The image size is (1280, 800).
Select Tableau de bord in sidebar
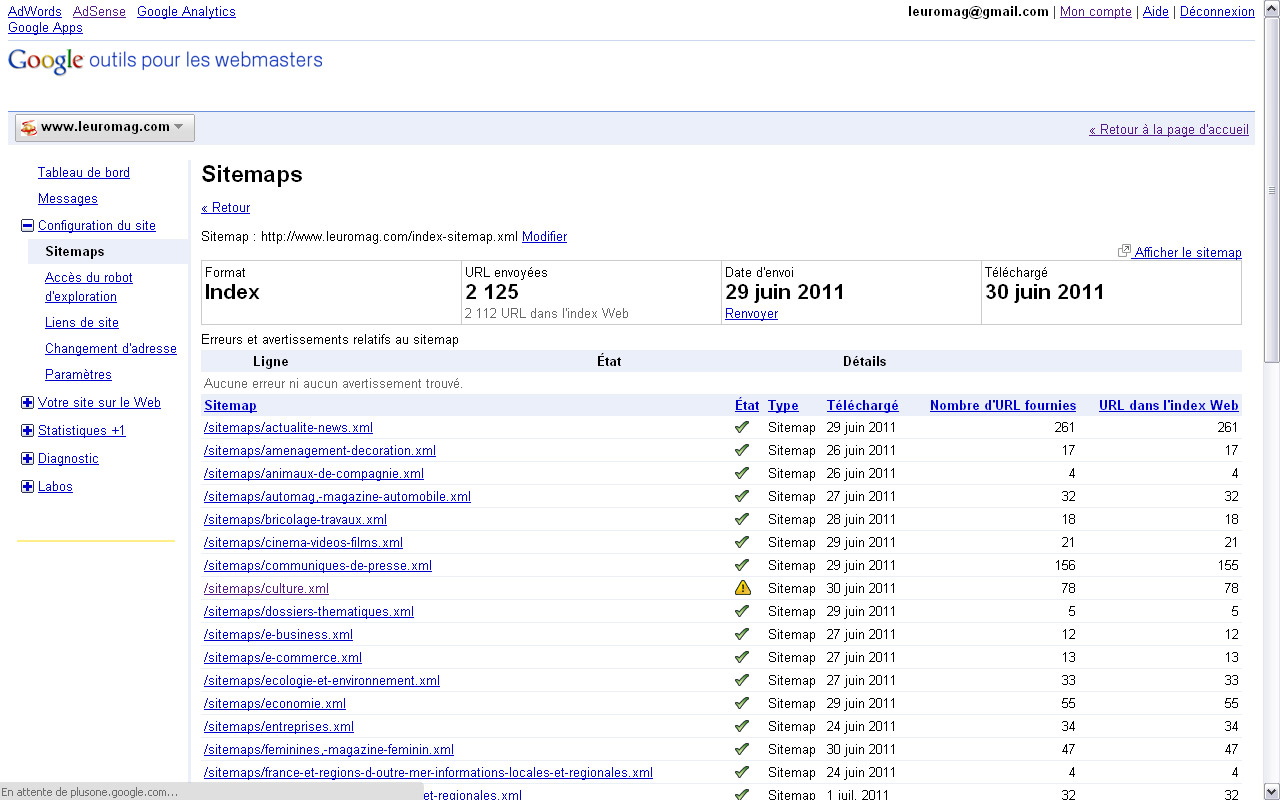click(84, 172)
